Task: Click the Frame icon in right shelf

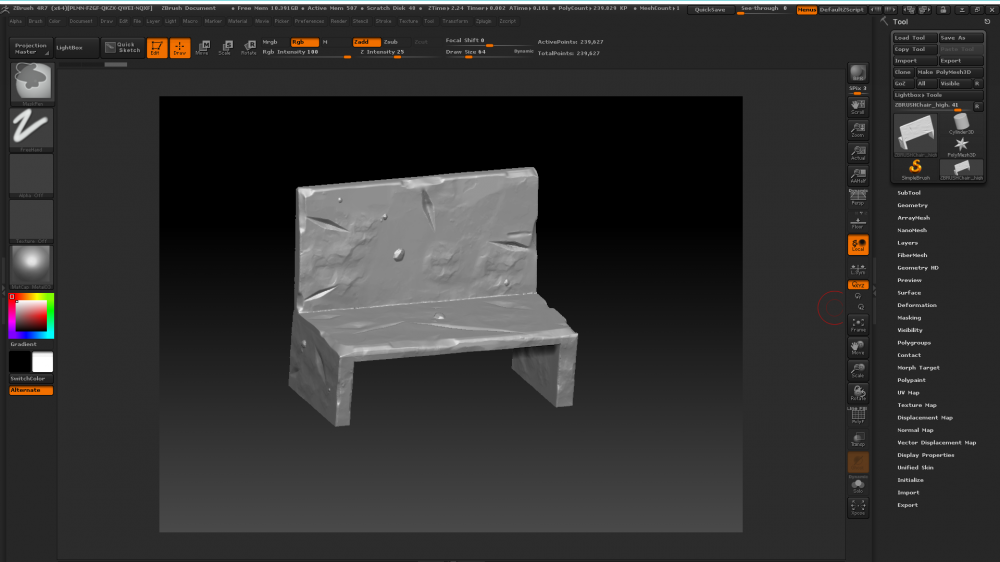Action: [858, 324]
